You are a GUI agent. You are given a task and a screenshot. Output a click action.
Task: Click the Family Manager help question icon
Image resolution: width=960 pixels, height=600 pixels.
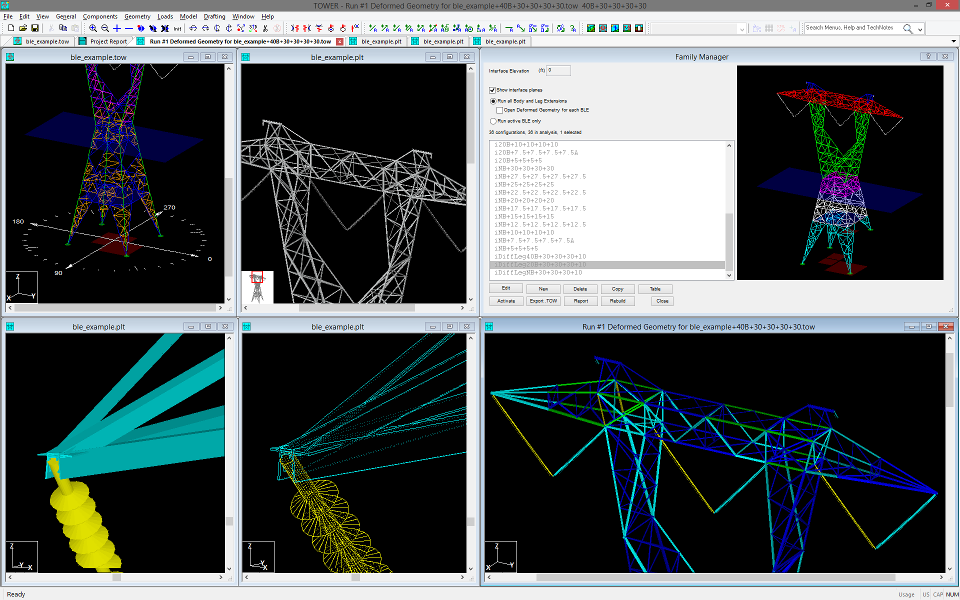[928, 56]
